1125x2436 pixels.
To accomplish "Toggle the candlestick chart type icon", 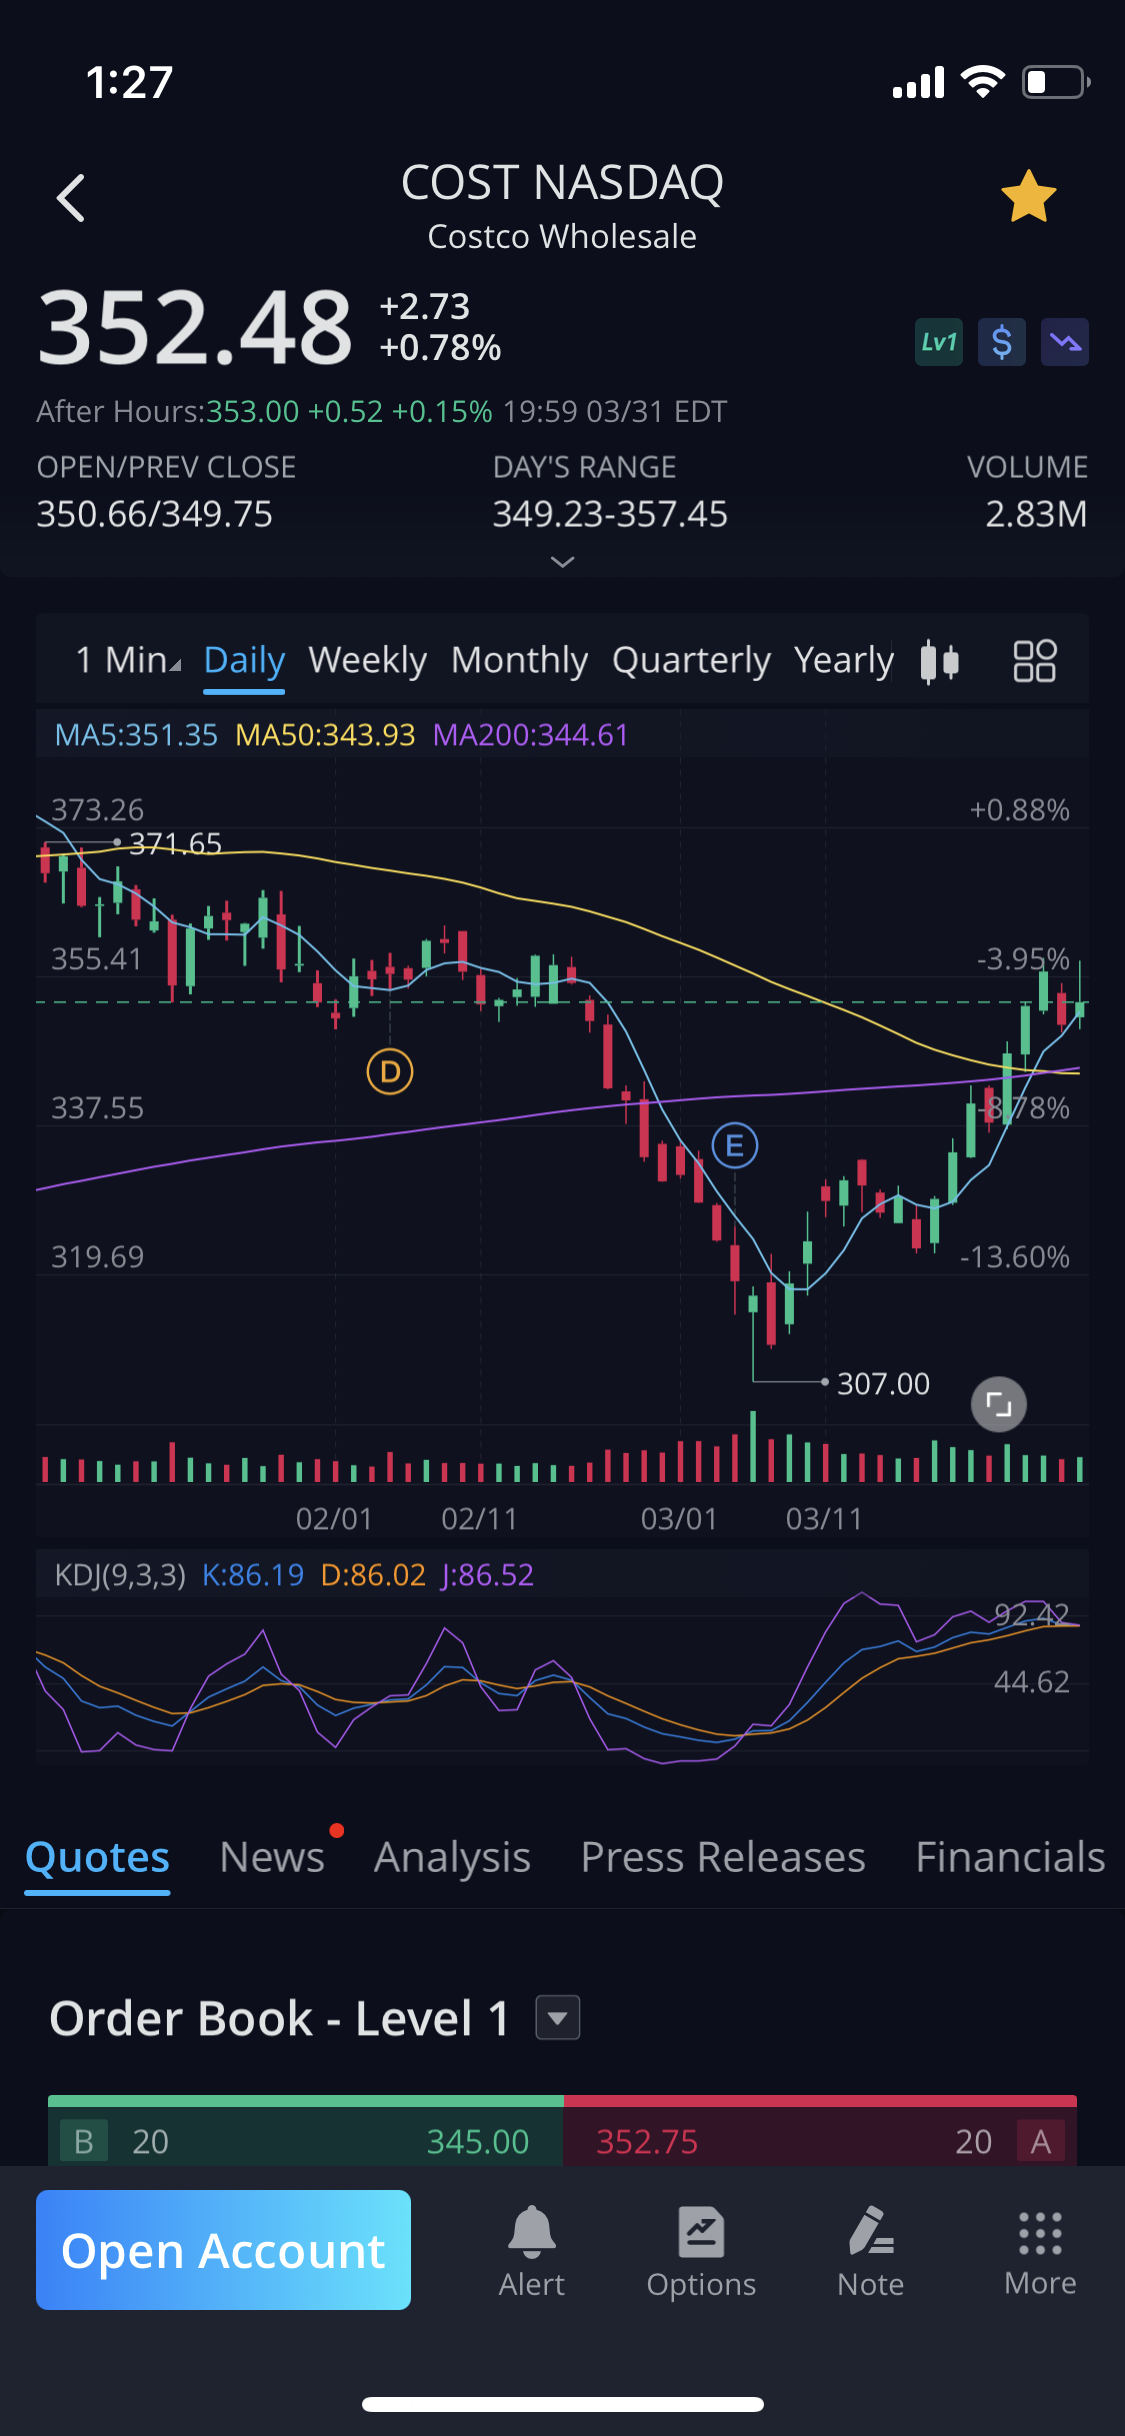I will [x=939, y=661].
